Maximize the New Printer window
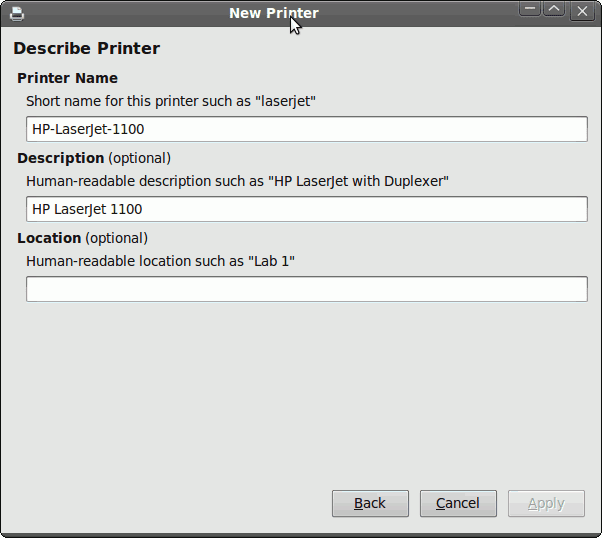Viewport: 602px width, 538px height. pos(554,9)
